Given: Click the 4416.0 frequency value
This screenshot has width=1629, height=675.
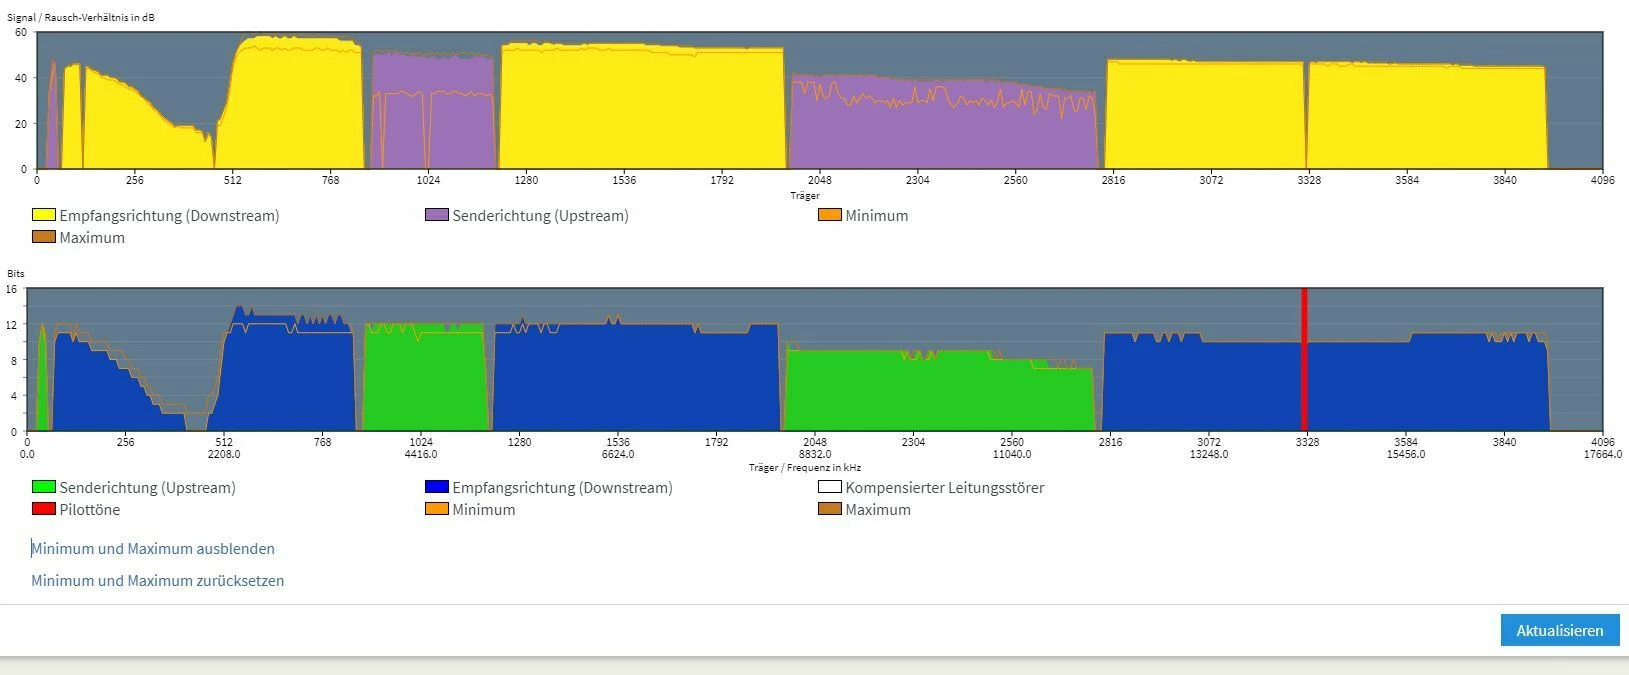Looking at the screenshot, I should [421, 454].
